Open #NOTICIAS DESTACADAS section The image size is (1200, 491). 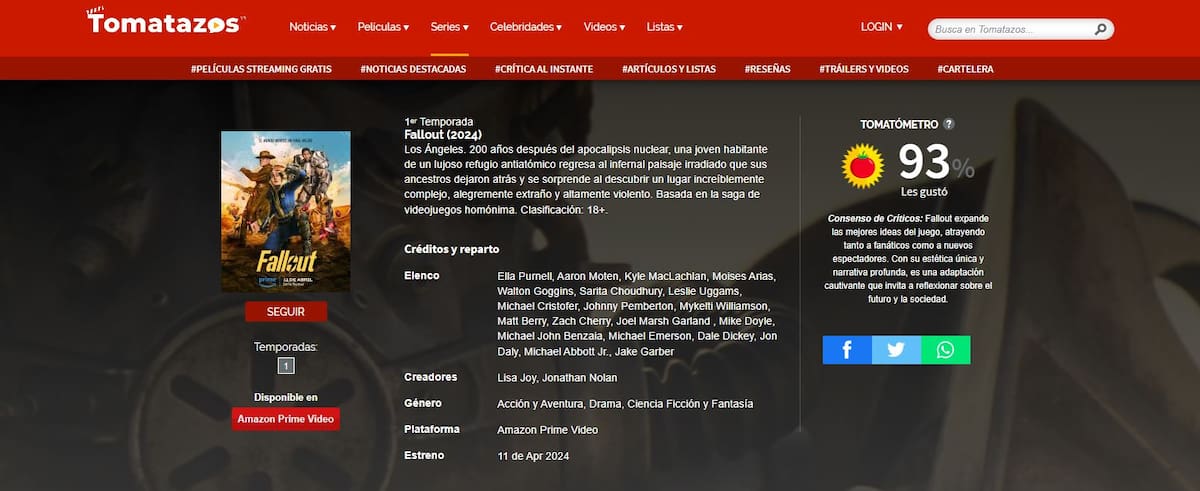(x=413, y=69)
